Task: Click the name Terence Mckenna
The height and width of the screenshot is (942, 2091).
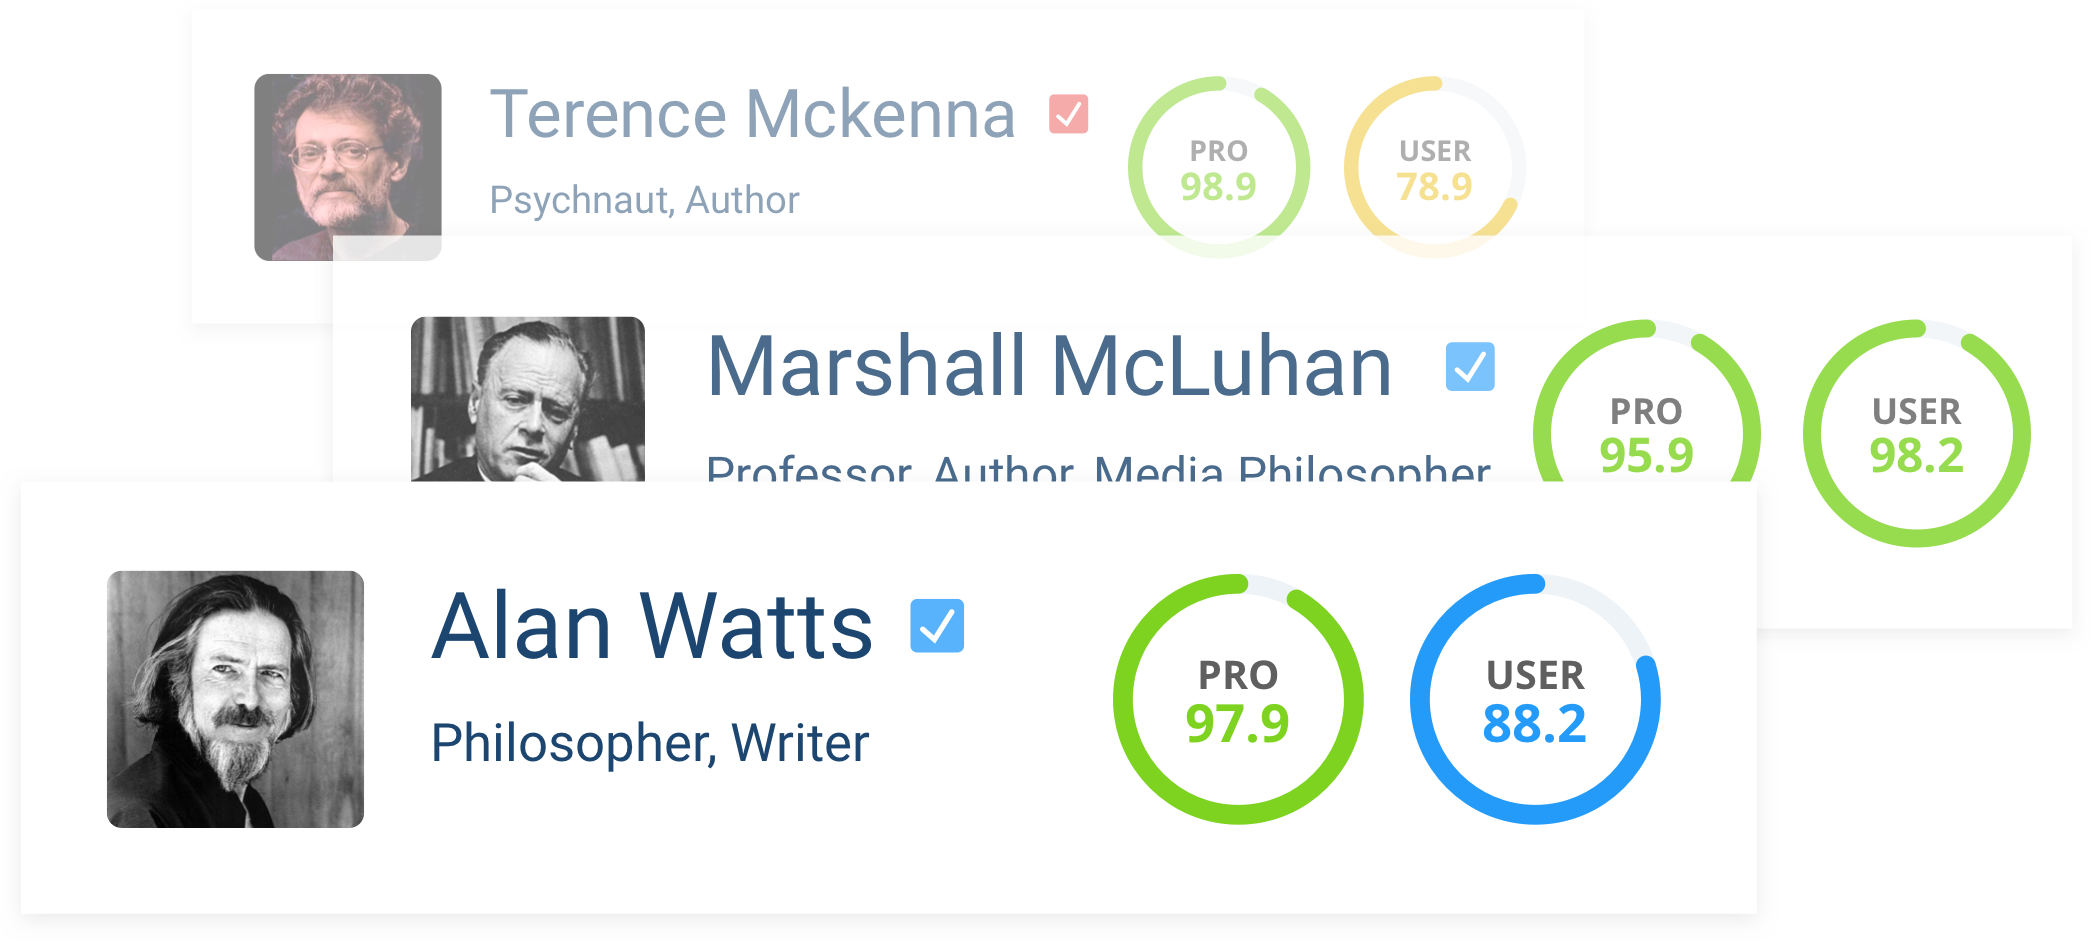Action: pos(752,114)
